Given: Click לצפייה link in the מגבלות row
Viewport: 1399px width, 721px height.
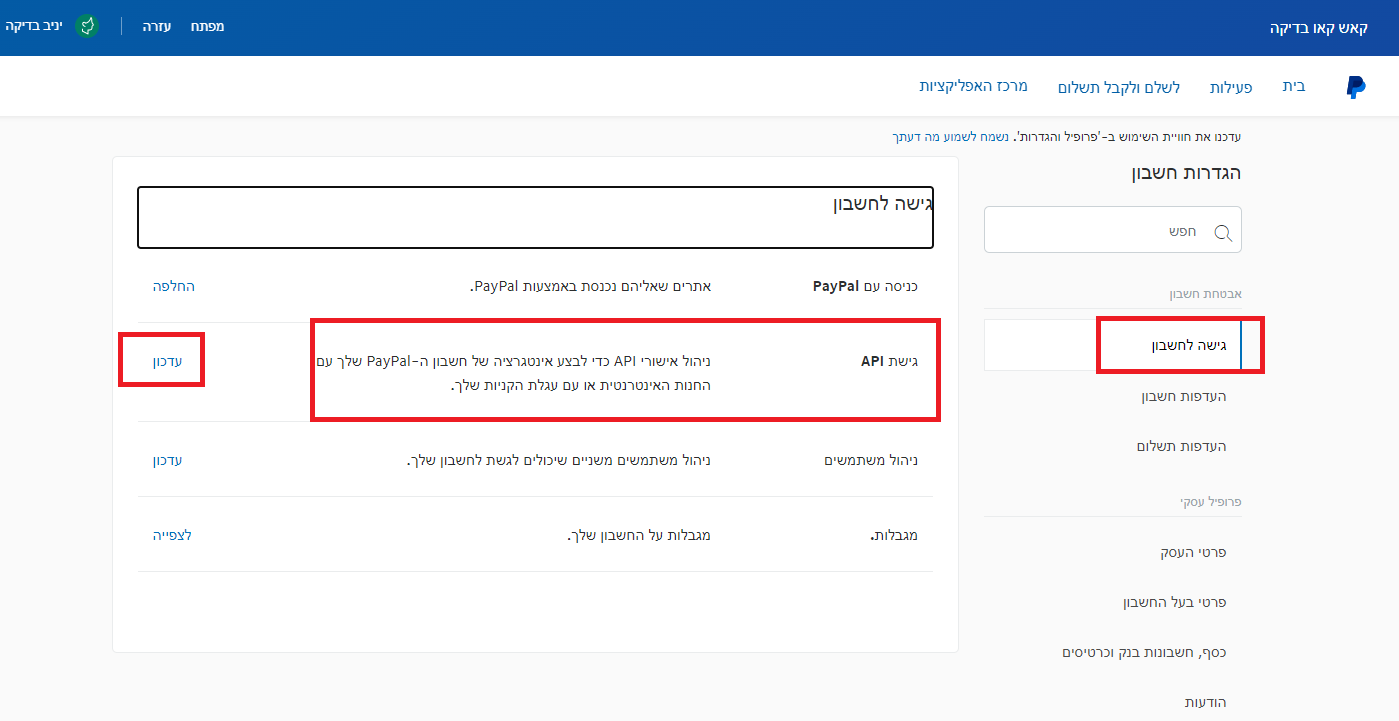Looking at the screenshot, I should point(172,535).
